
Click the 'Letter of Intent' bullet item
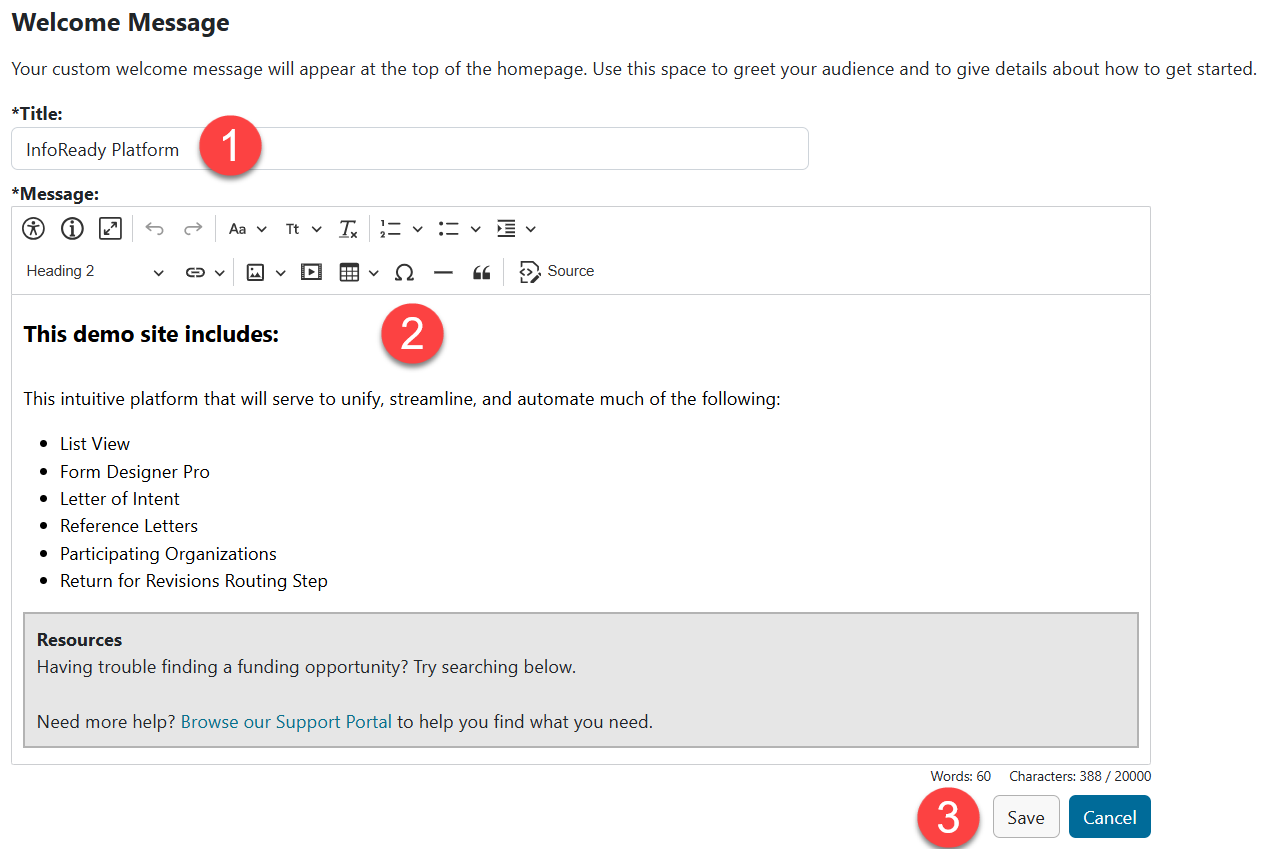(120, 499)
